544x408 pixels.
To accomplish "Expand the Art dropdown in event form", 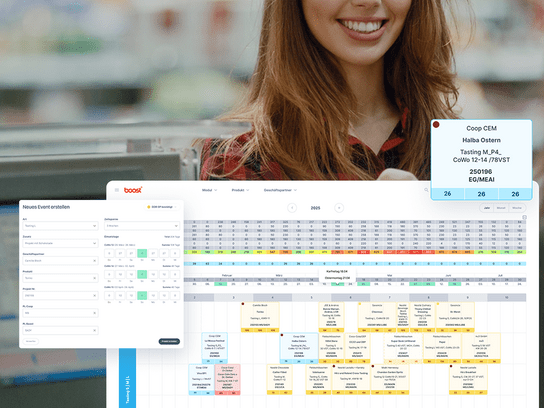I will 60,226.
